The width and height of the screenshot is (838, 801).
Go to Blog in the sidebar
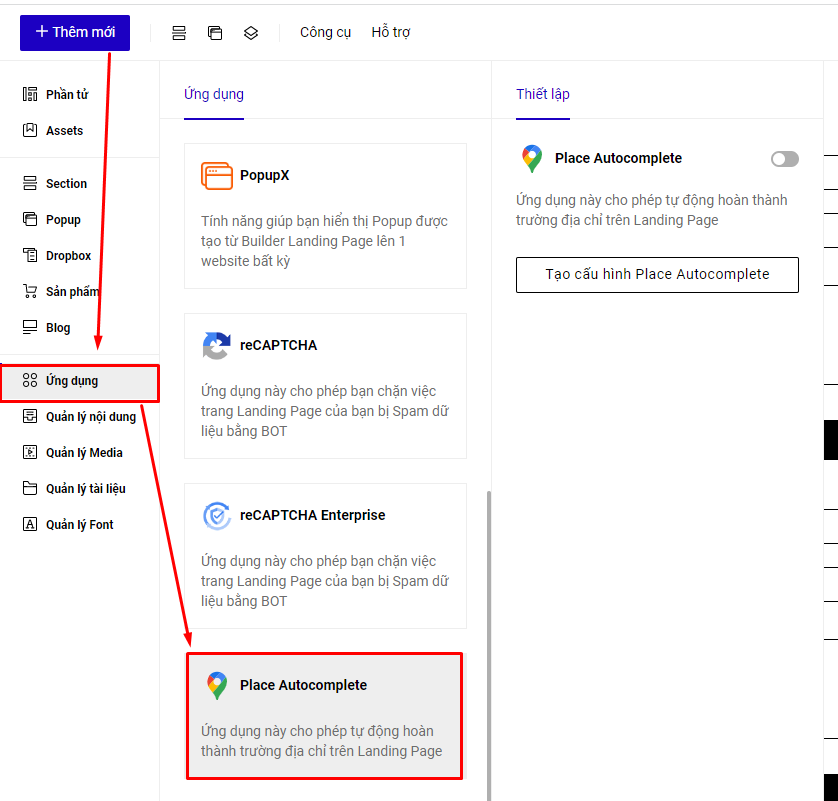click(58, 328)
